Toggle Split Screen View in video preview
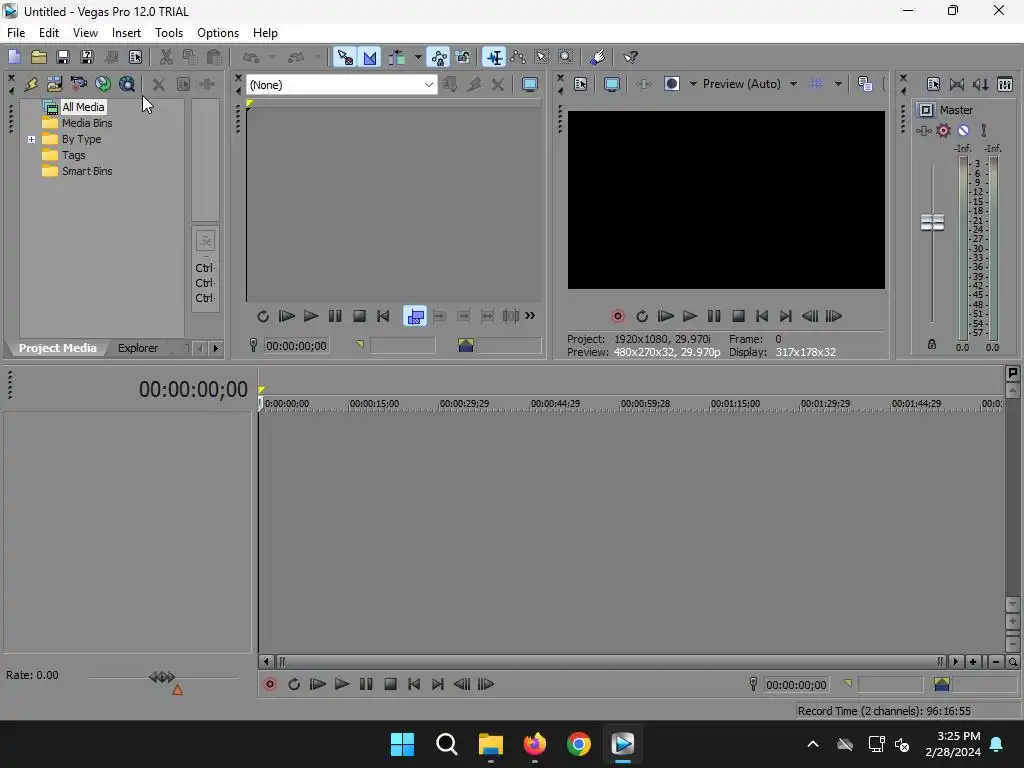Viewport: 1024px width, 768px height. coord(671,84)
